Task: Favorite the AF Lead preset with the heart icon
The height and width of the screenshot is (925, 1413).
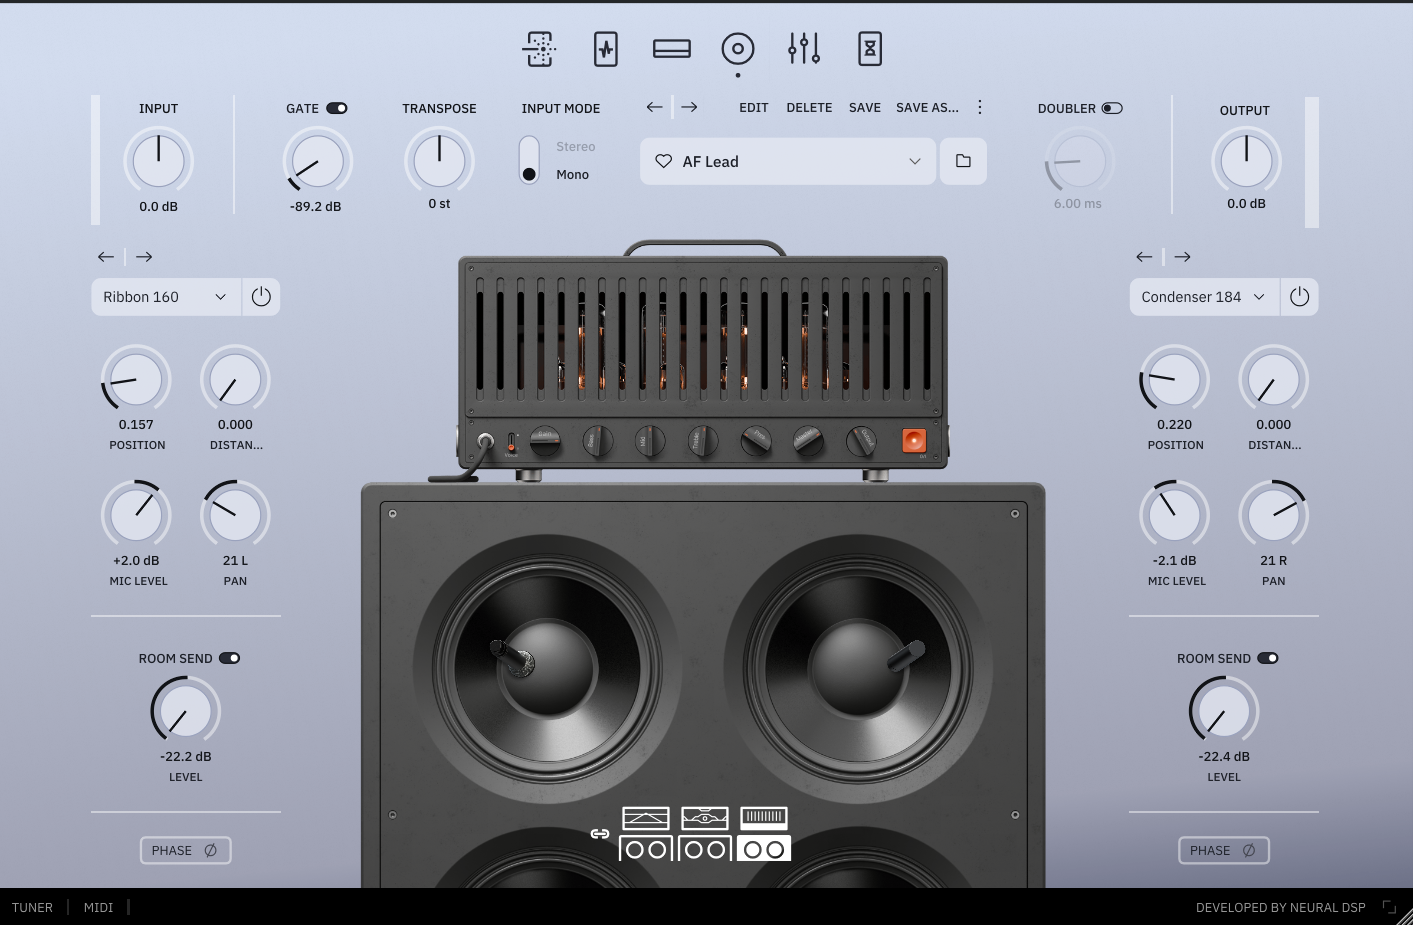Action: [x=663, y=161]
